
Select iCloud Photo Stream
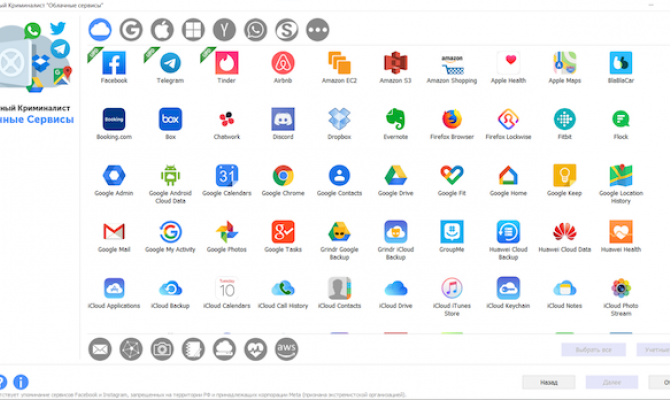(x=621, y=288)
